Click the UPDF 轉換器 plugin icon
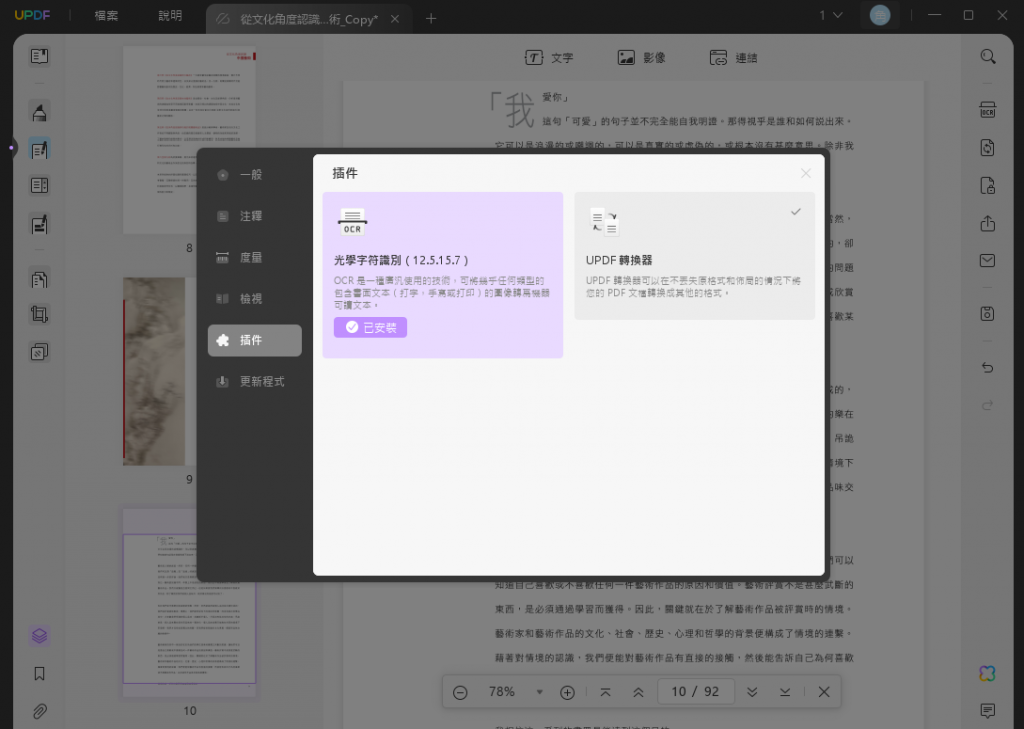 [x=604, y=222]
